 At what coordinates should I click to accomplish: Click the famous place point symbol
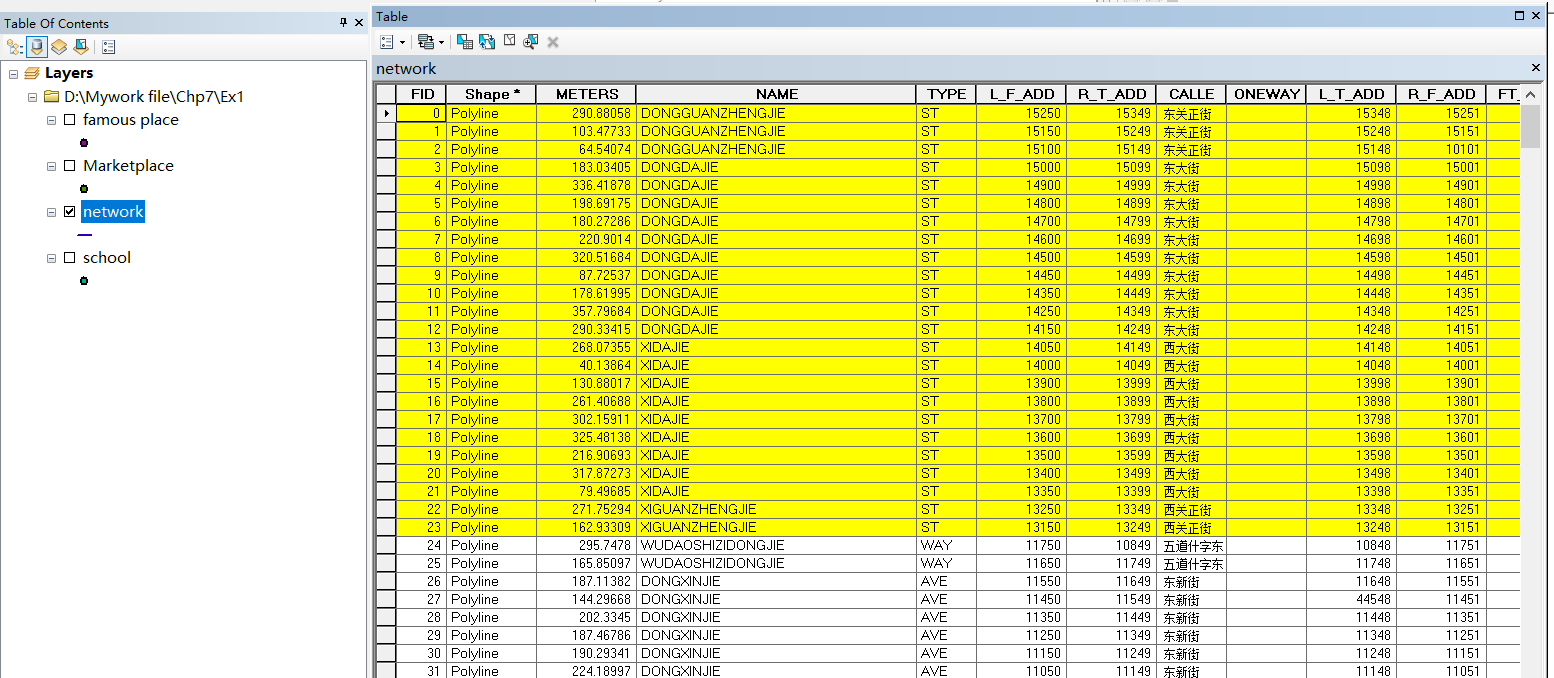tap(84, 142)
